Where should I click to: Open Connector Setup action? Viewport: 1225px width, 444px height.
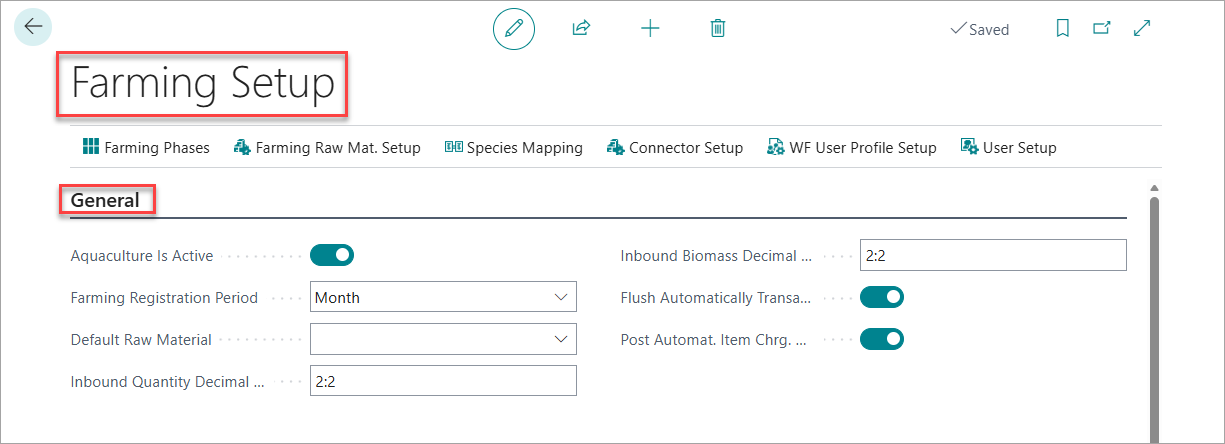[675, 147]
